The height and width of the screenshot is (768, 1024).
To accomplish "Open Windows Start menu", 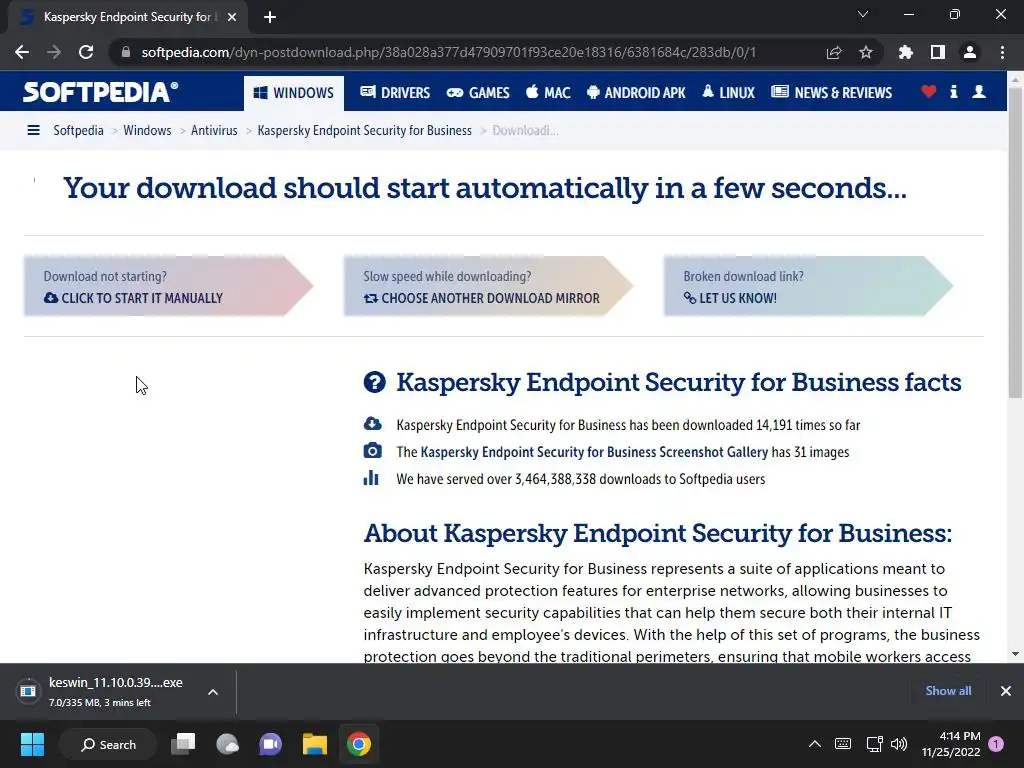I will pos(32,744).
